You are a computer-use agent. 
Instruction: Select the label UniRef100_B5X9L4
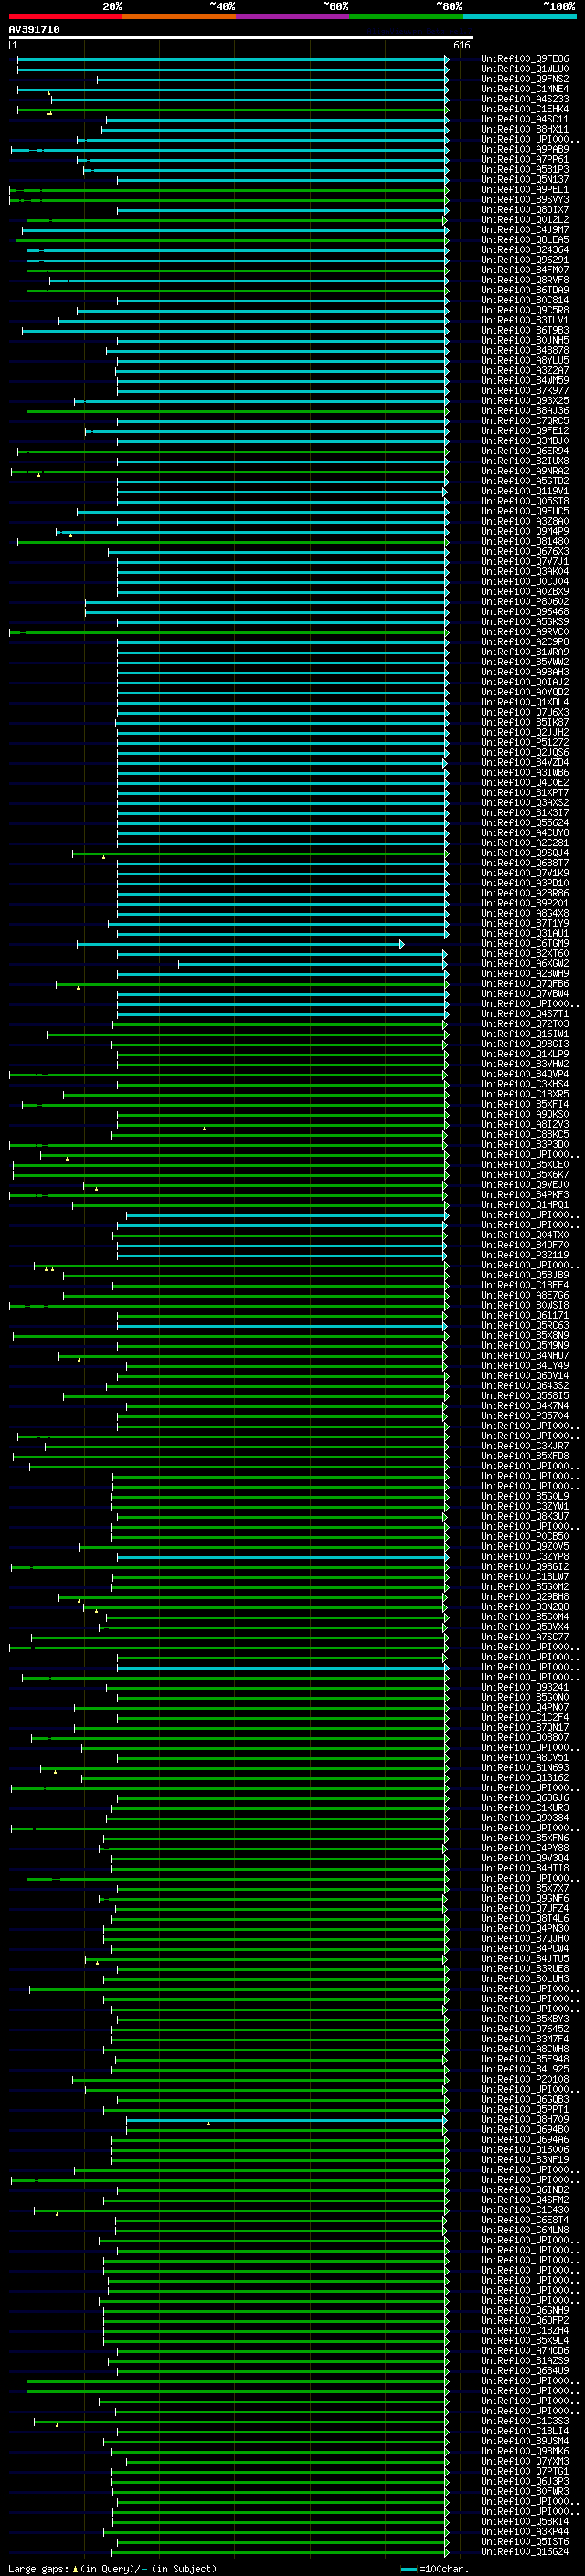click(x=525, y=2340)
